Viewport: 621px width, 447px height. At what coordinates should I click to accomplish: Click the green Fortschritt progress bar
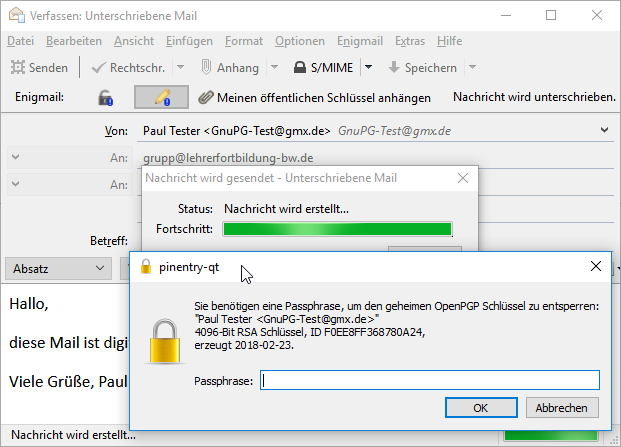(x=337, y=230)
